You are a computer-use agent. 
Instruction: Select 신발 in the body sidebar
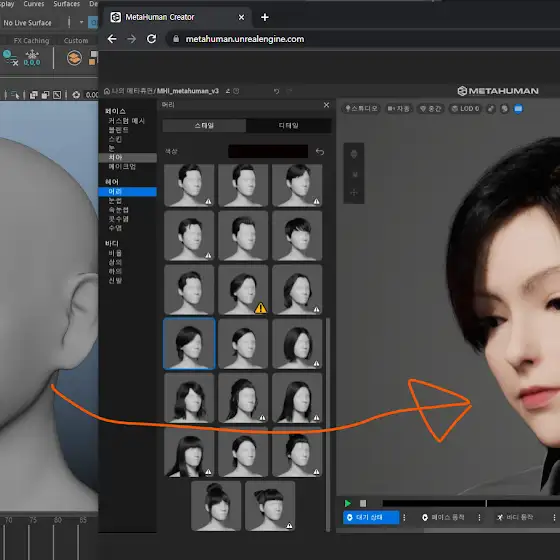pos(115,280)
